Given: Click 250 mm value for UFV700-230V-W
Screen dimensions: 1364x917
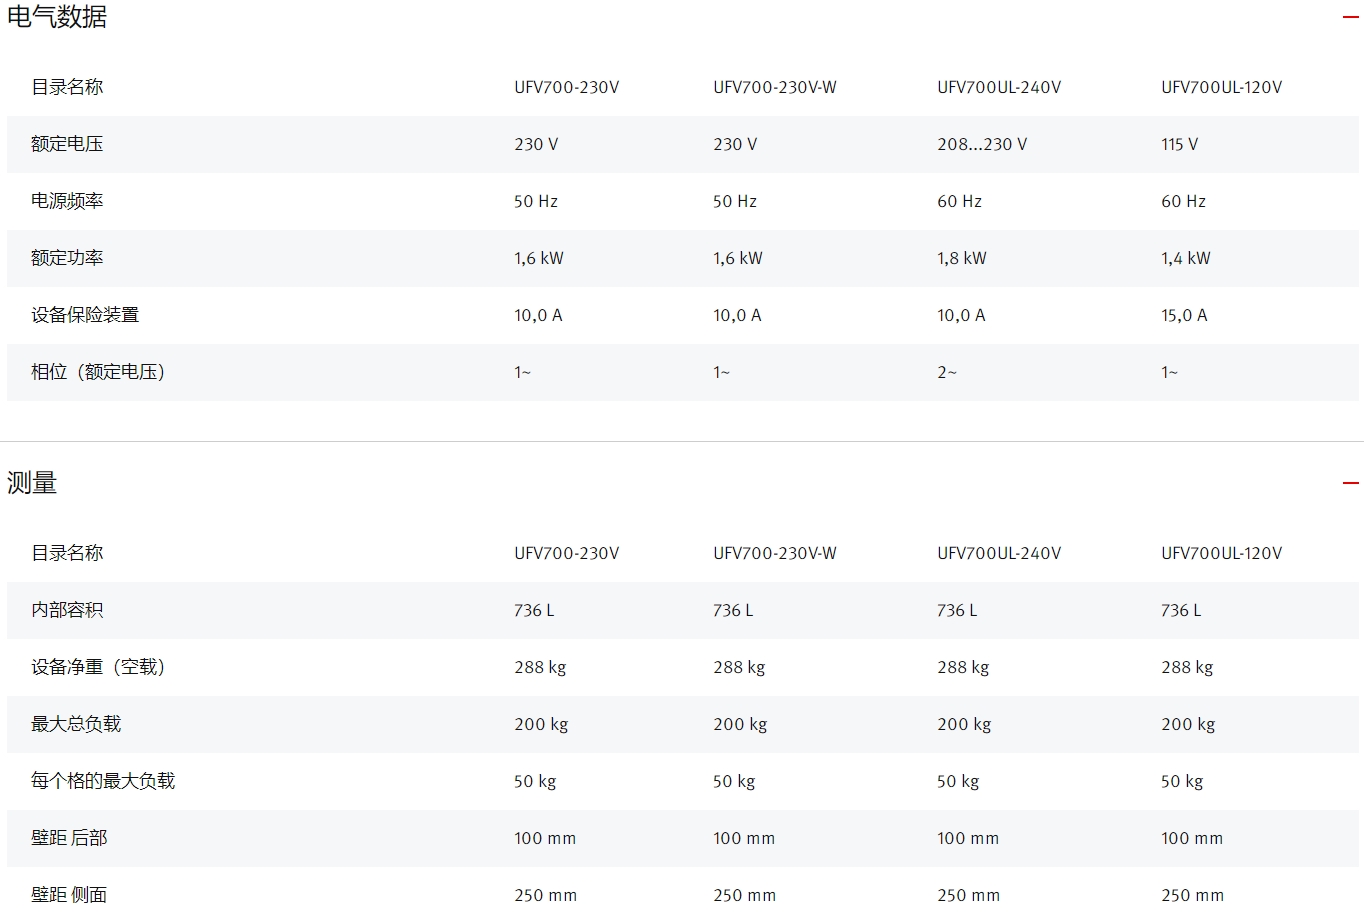Looking at the screenshot, I should pos(744,895).
